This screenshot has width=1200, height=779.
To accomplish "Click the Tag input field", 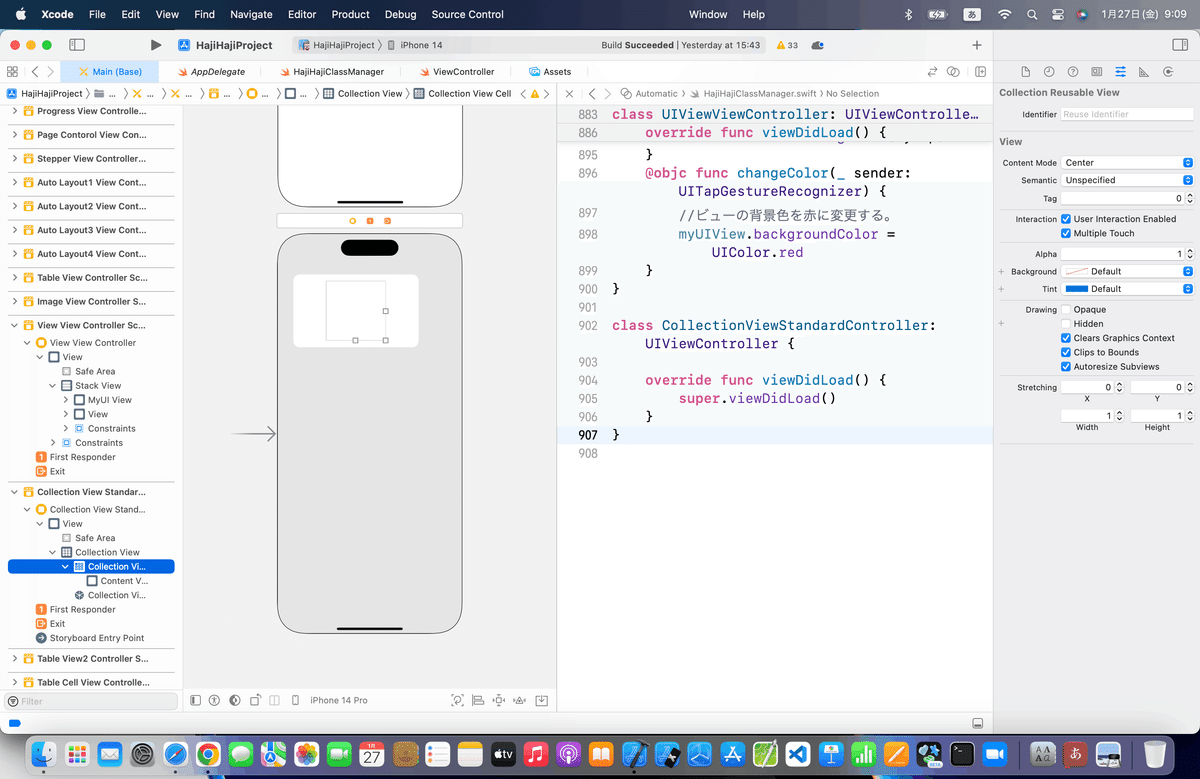I will 1122,199.
